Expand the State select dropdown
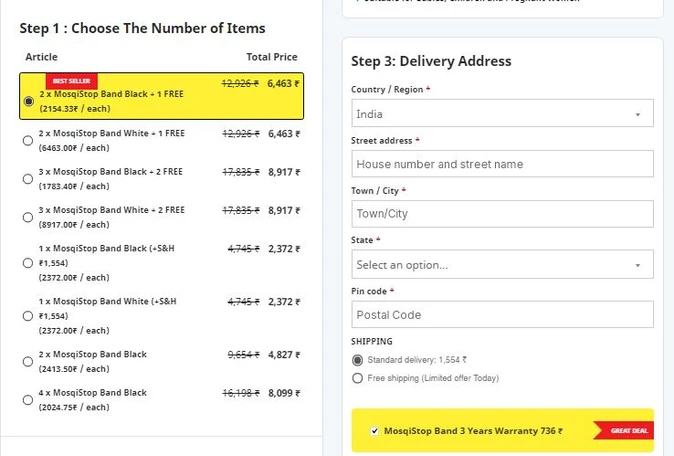674x456 pixels. click(501, 265)
